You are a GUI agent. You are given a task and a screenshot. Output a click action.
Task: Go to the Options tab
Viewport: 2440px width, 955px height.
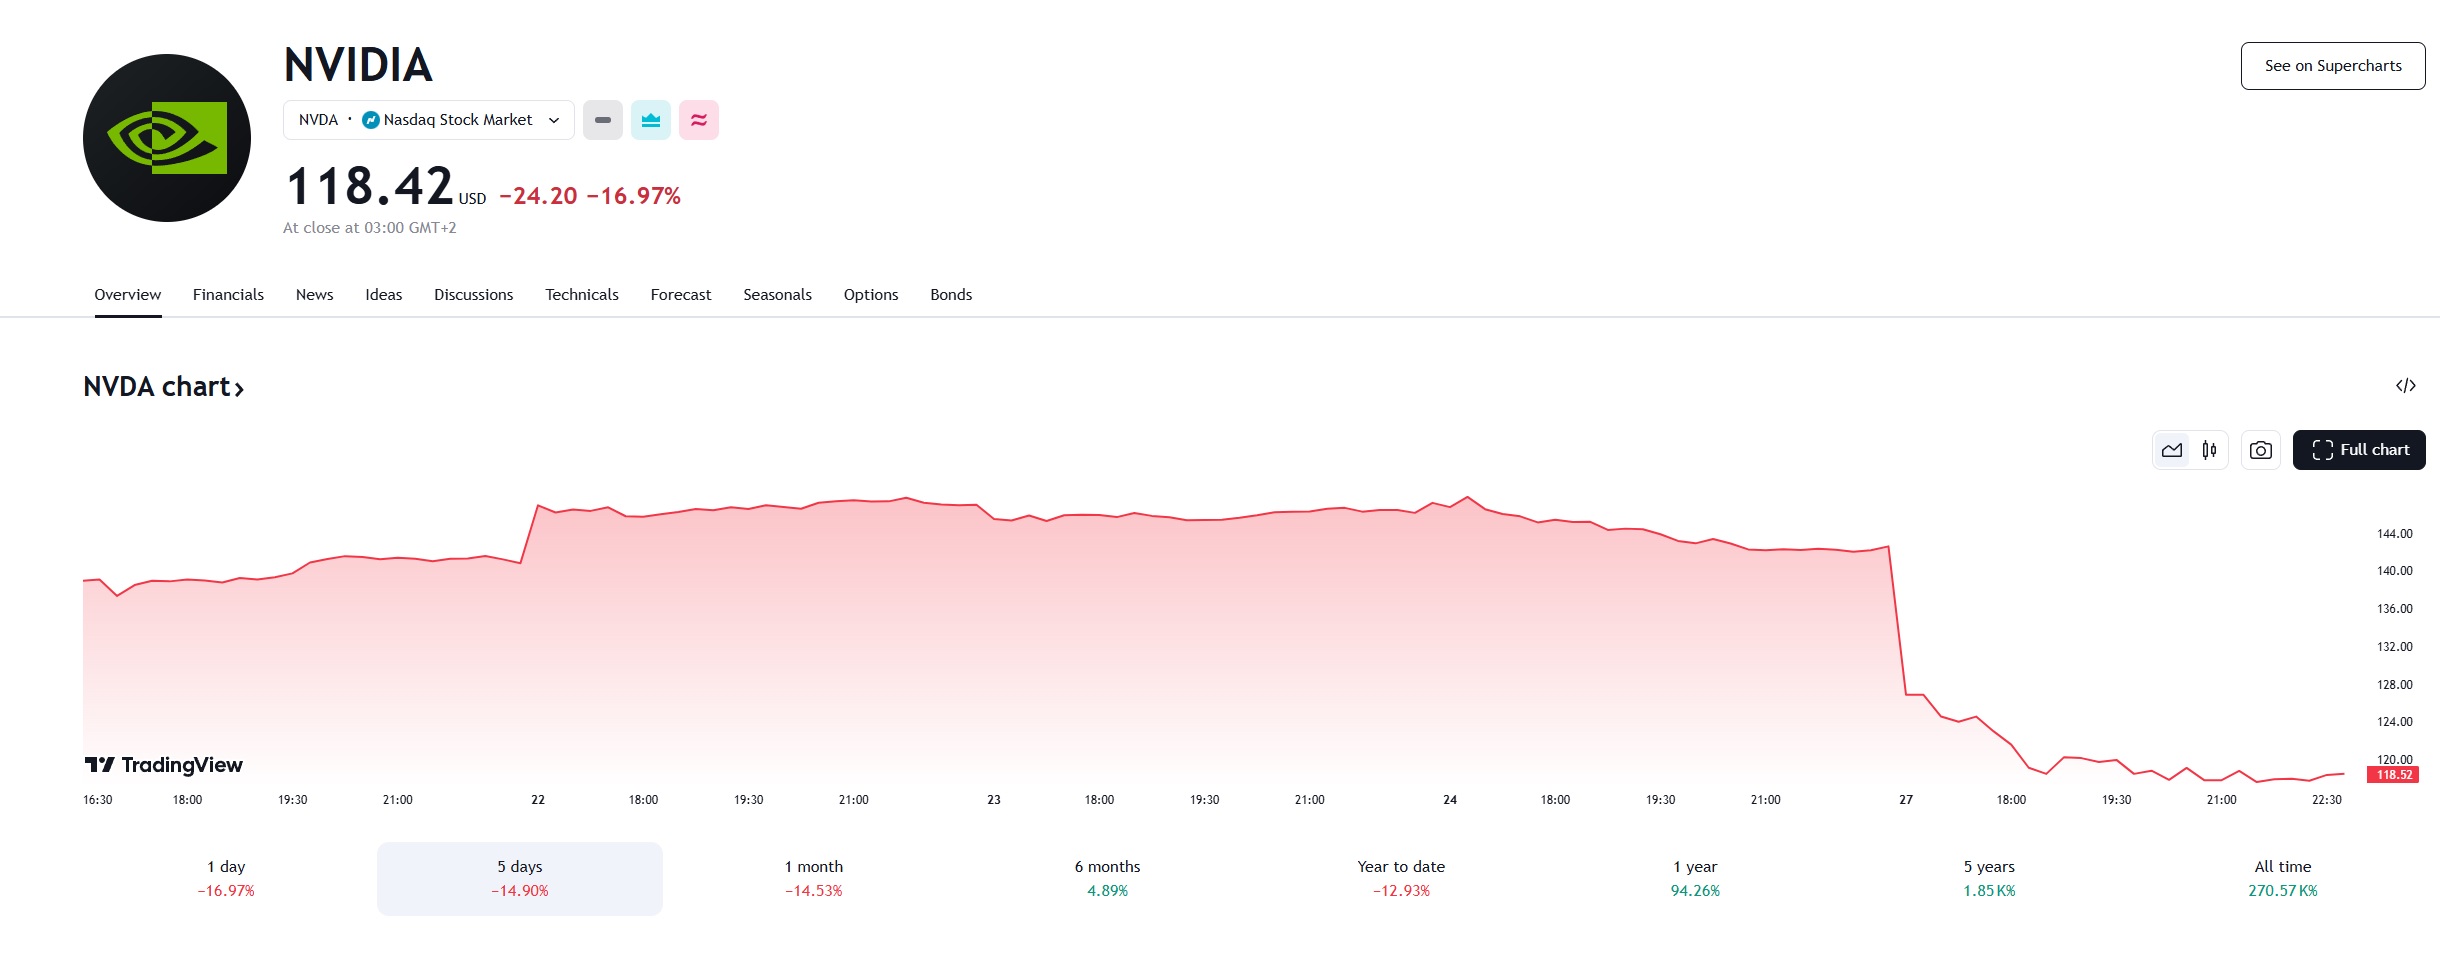pos(871,295)
